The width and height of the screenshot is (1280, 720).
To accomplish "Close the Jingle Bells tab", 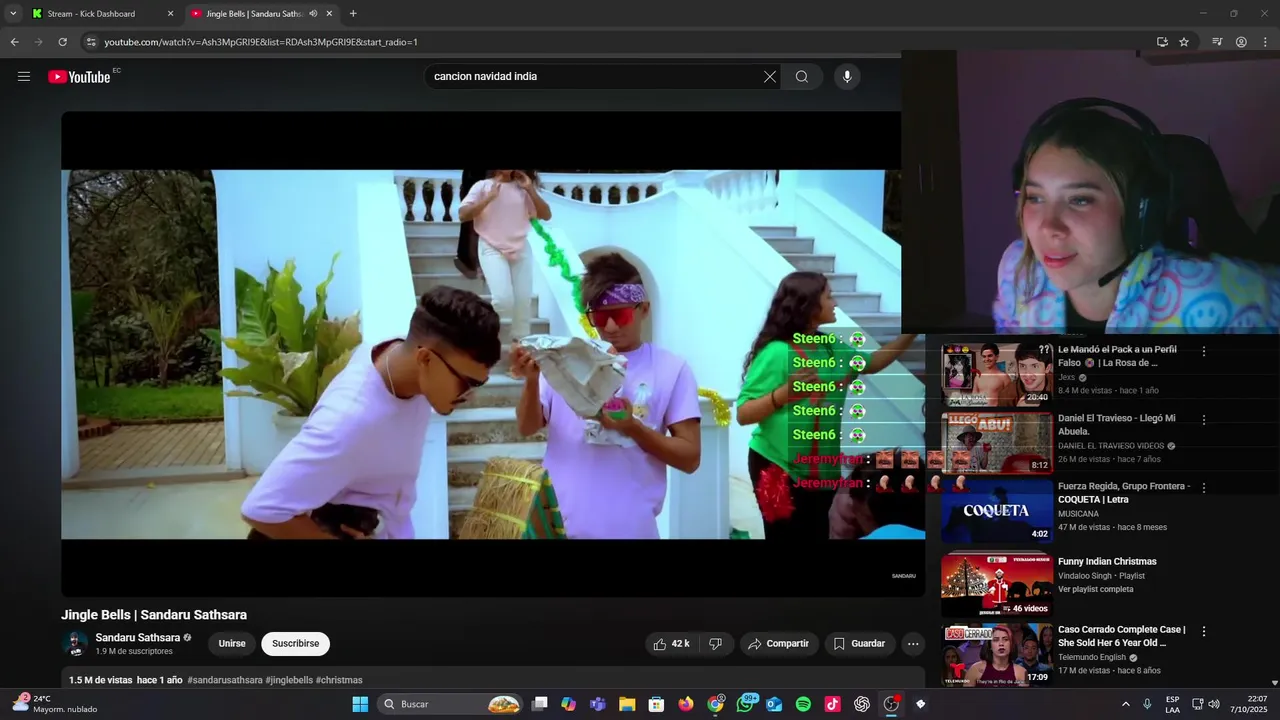I will click(329, 14).
